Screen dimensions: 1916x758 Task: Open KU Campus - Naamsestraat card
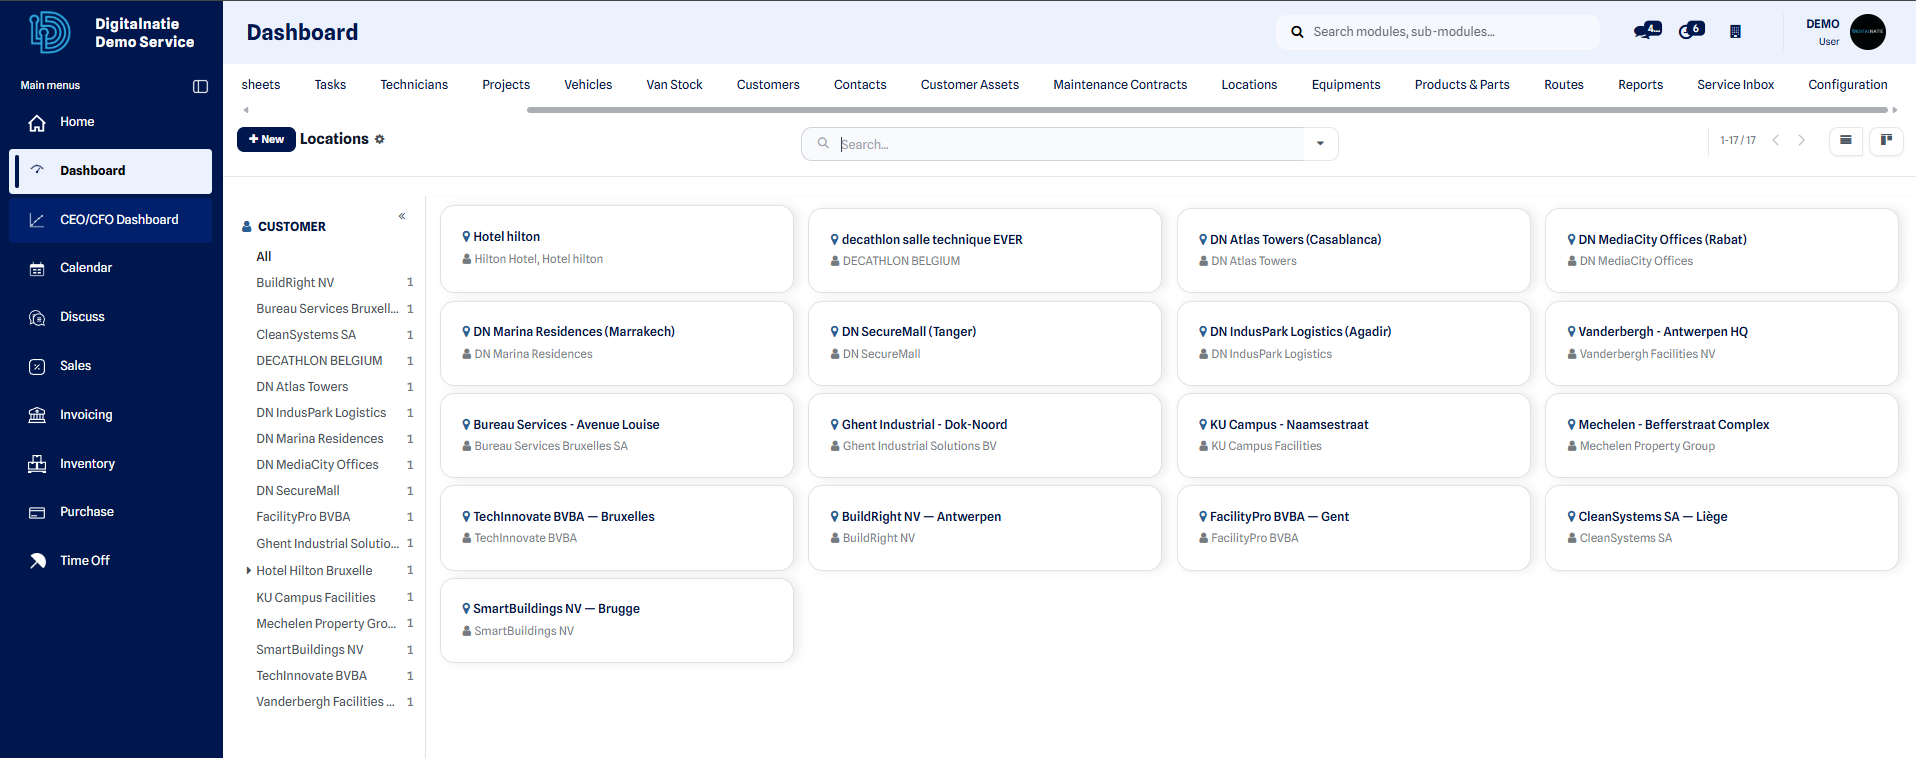coord(1354,435)
